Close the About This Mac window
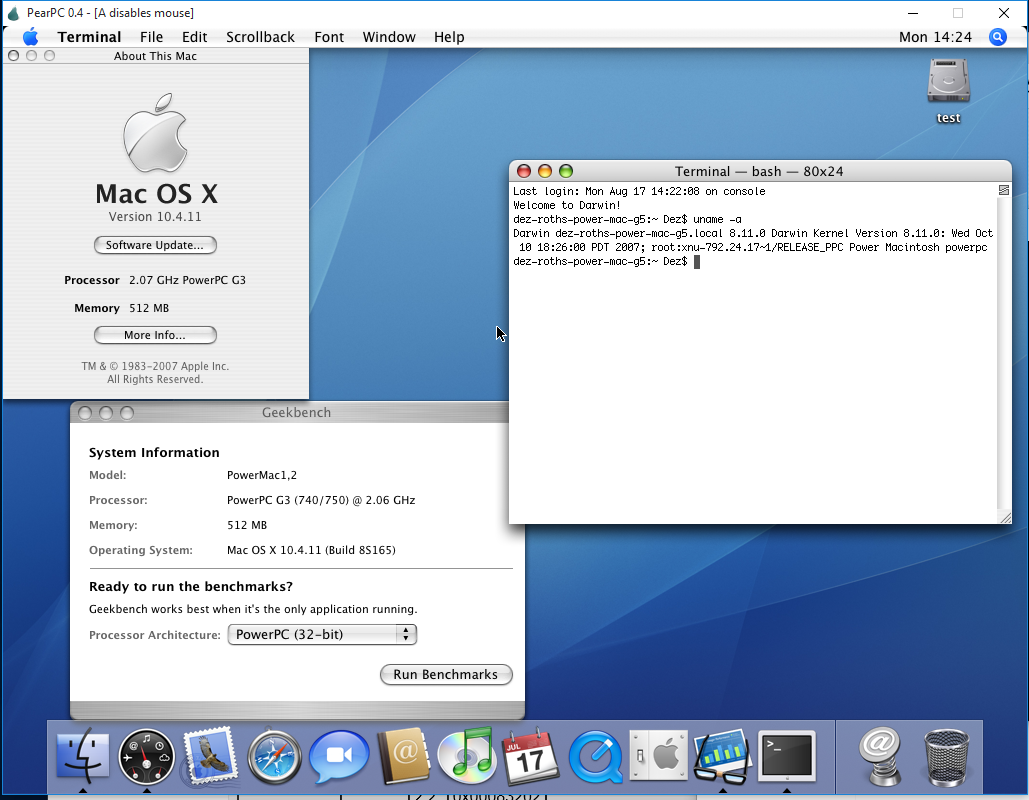The width and height of the screenshot is (1029, 800). click(x=13, y=56)
